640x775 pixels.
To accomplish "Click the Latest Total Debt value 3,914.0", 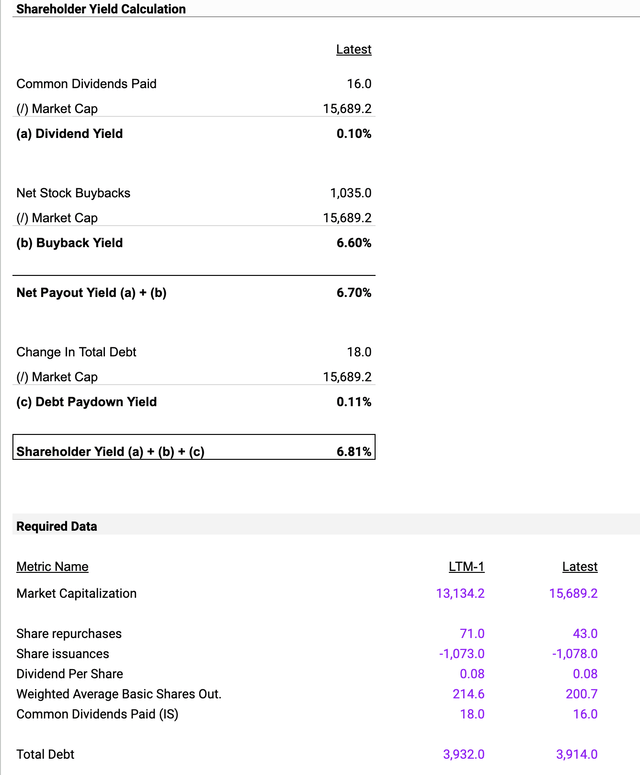I will [x=576, y=754].
